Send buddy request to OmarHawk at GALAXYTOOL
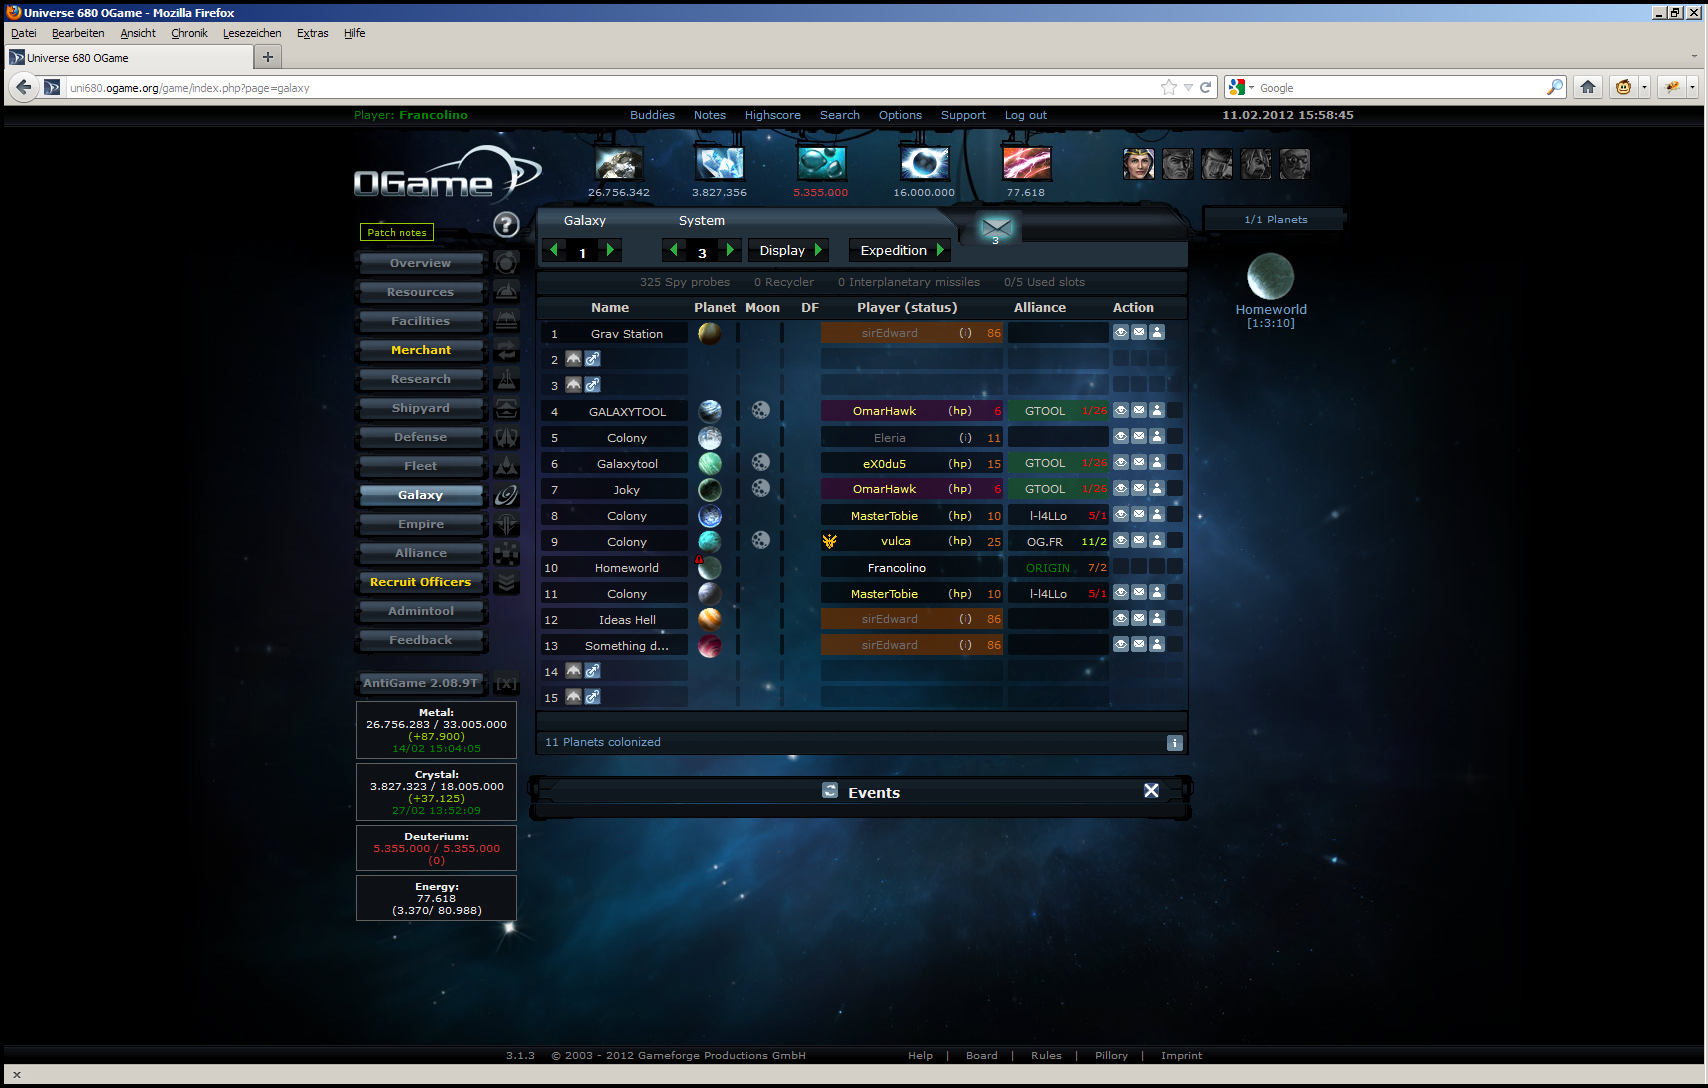The height and width of the screenshot is (1088, 1708). tap(1157, 410)
